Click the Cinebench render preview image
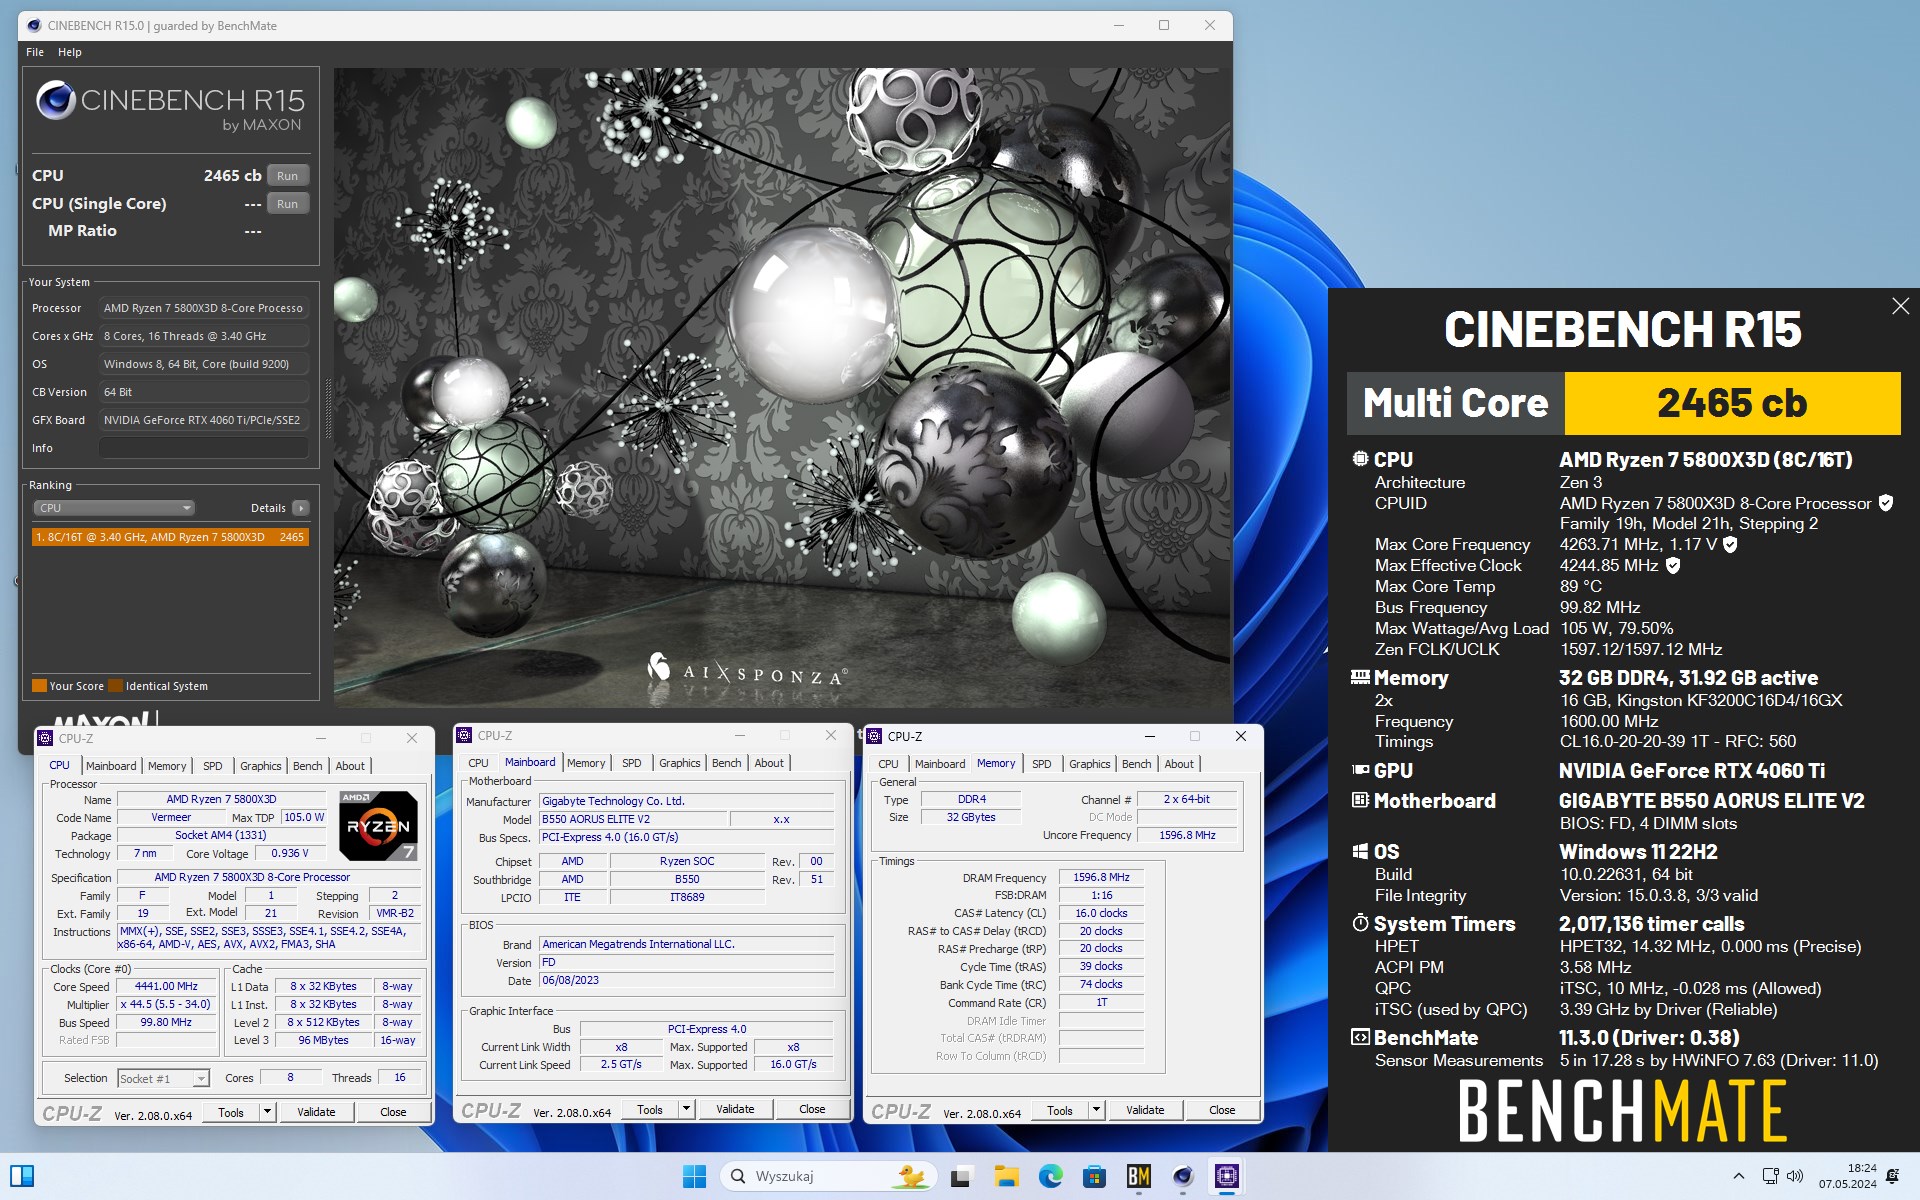Image resolution: width=1920 pixels, height=1200 pixels. 781,388
